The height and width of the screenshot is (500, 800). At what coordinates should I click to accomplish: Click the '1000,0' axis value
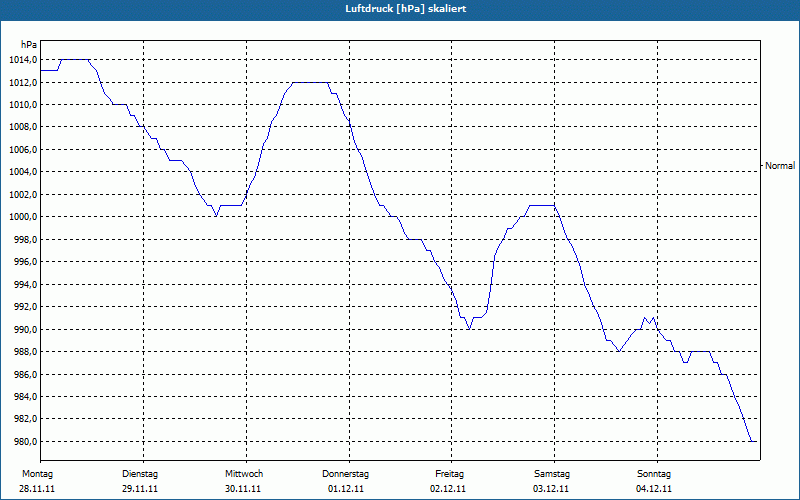click(23, 217)
